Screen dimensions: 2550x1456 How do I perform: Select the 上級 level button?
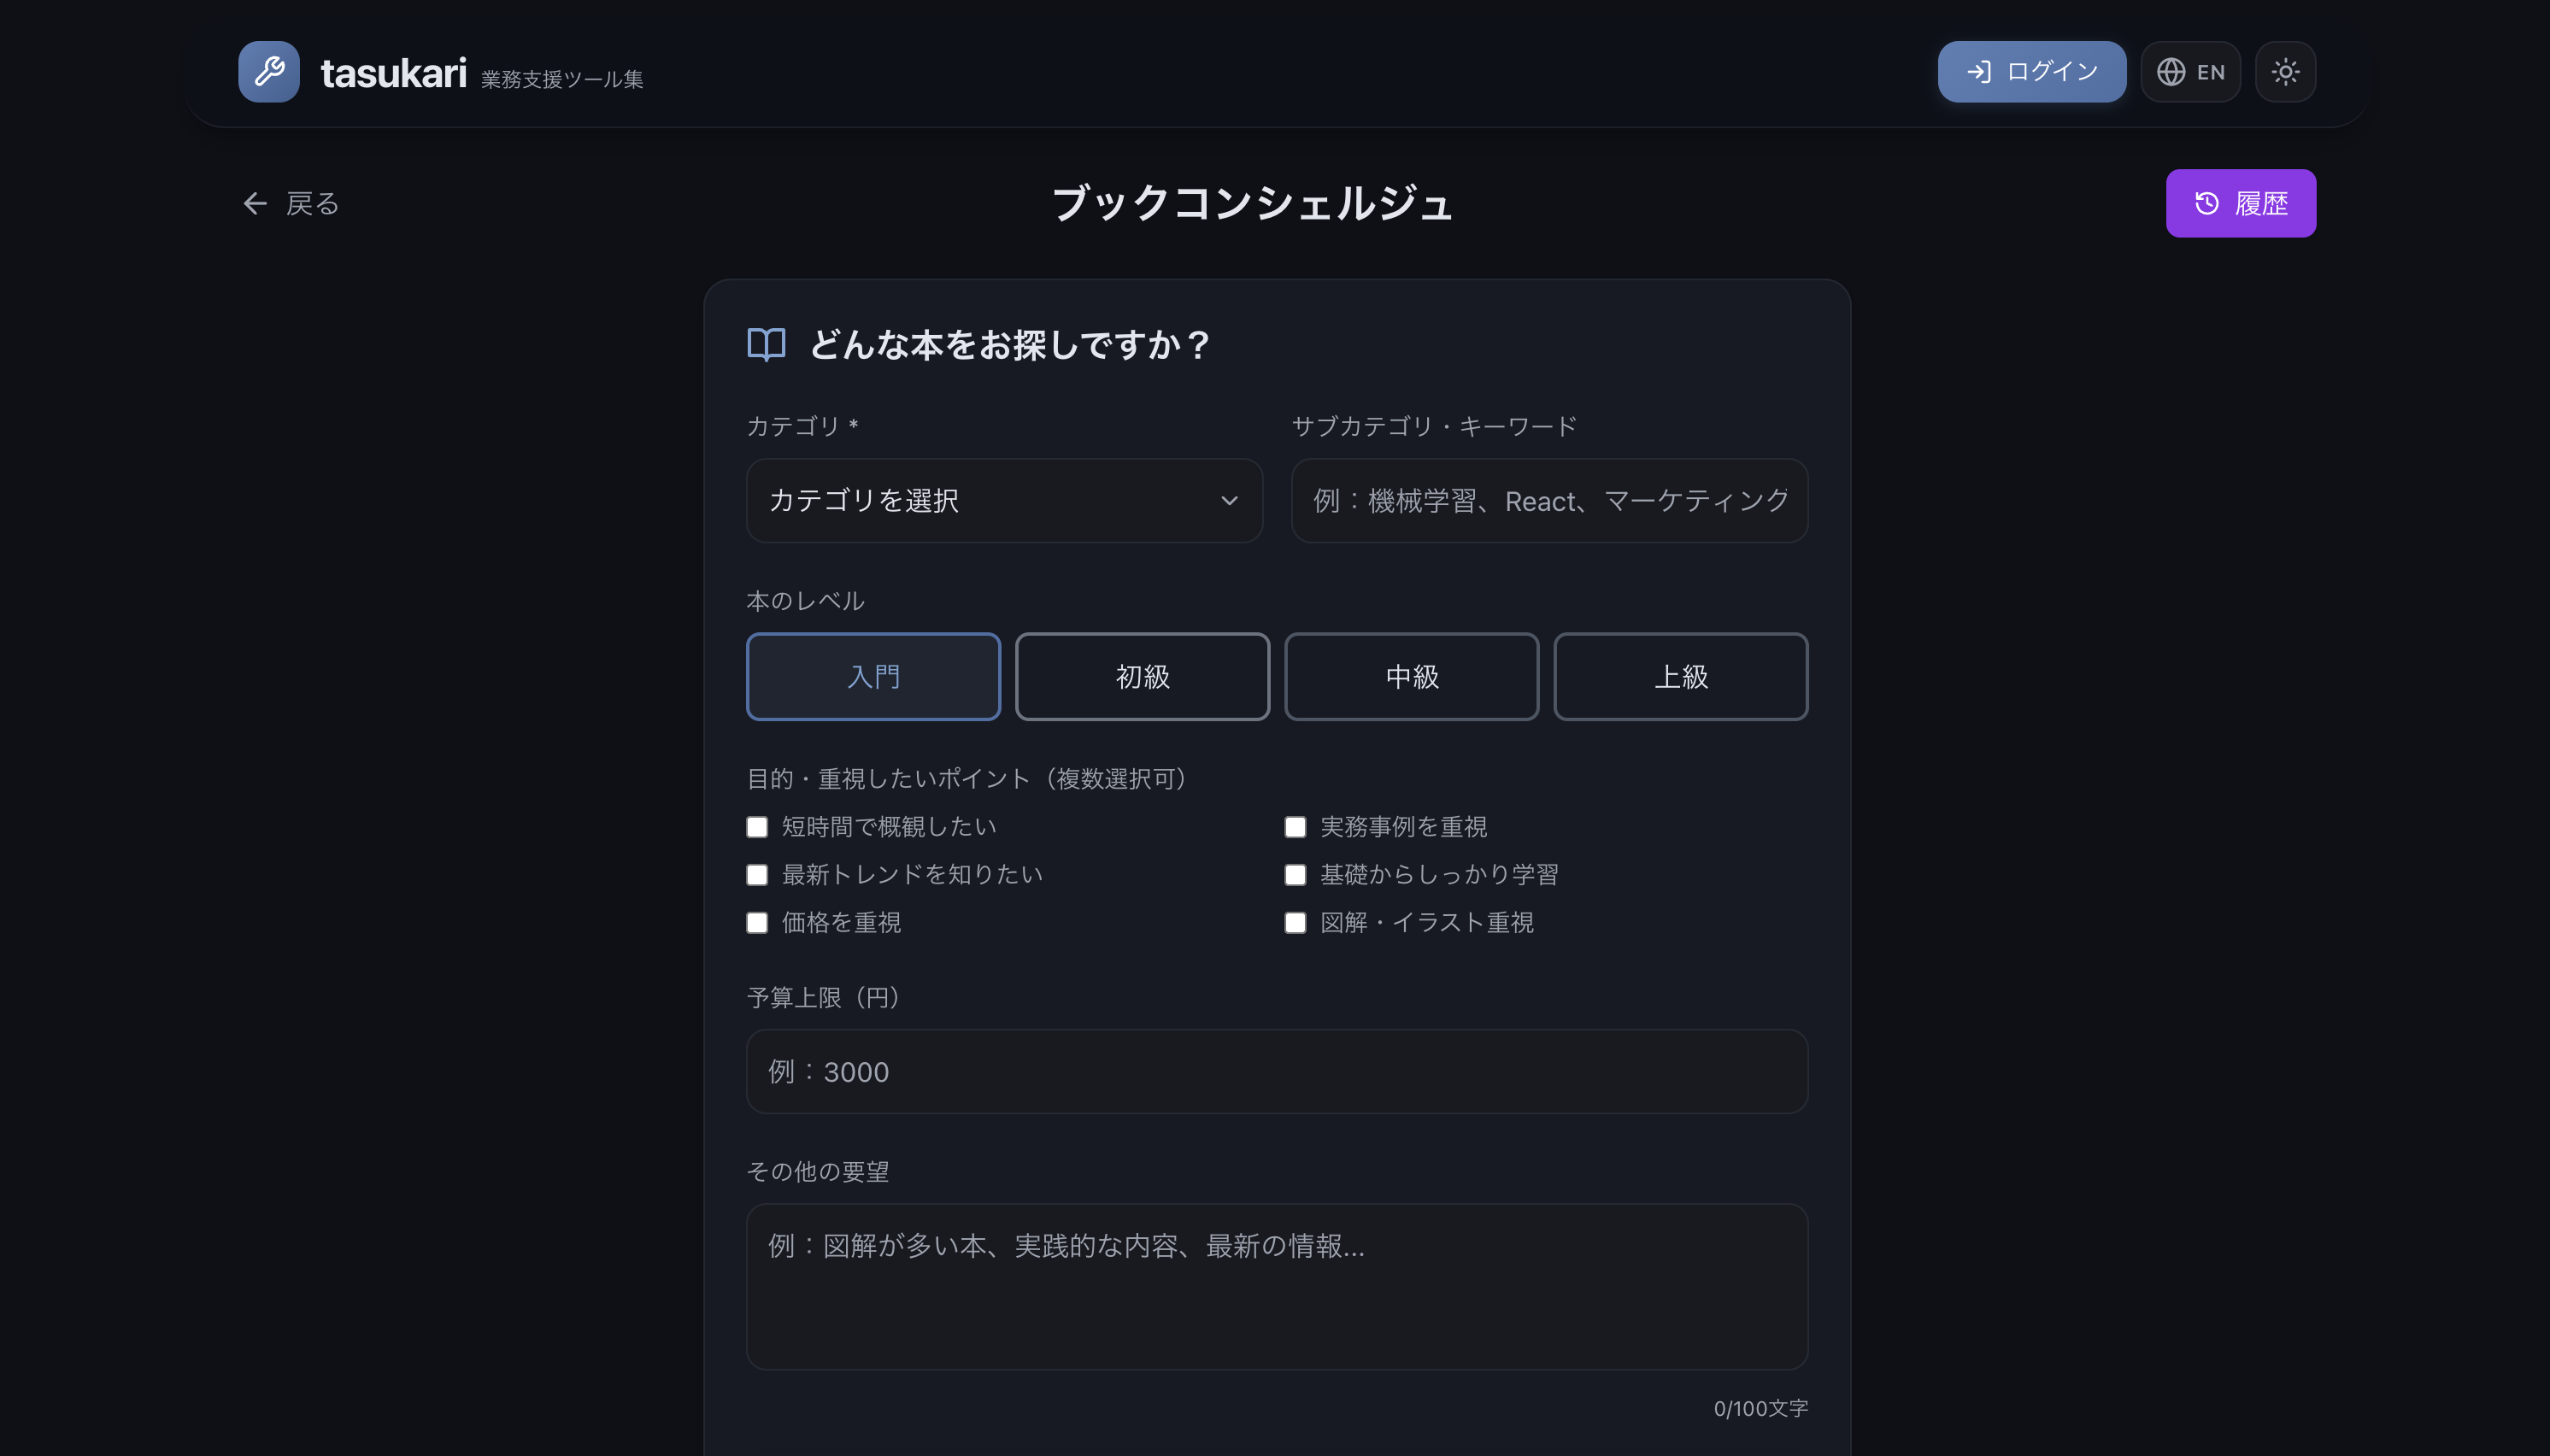(x=1680, y=677)
